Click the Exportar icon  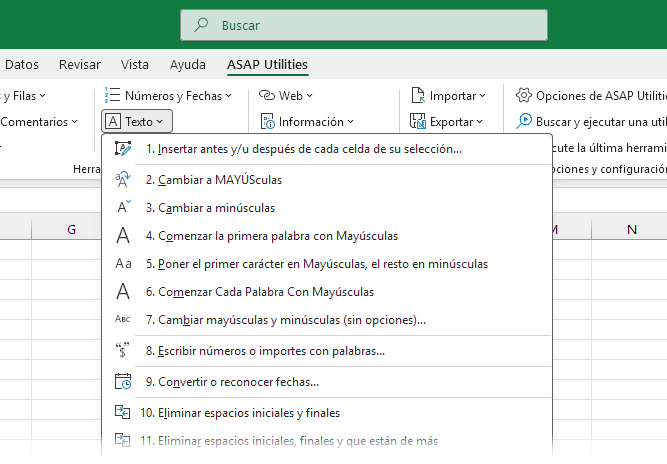[417, 121]
